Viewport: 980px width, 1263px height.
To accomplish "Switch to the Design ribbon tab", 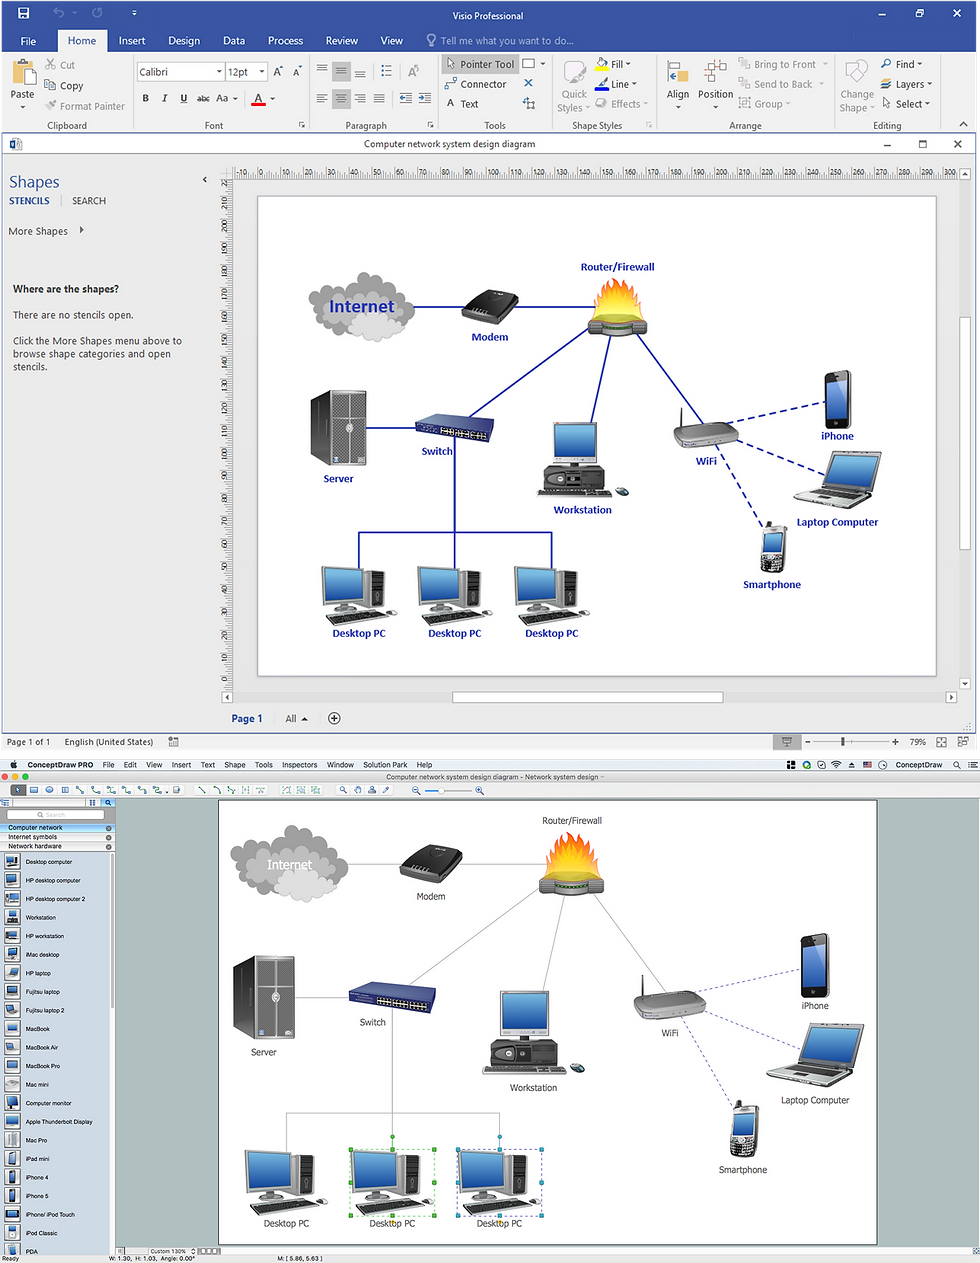I will 183,41.
